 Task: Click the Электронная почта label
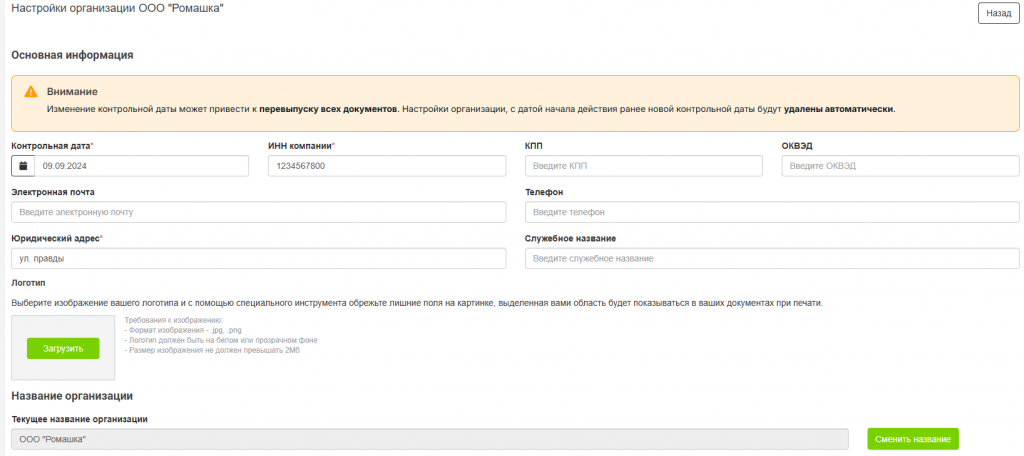coord(53,192)
